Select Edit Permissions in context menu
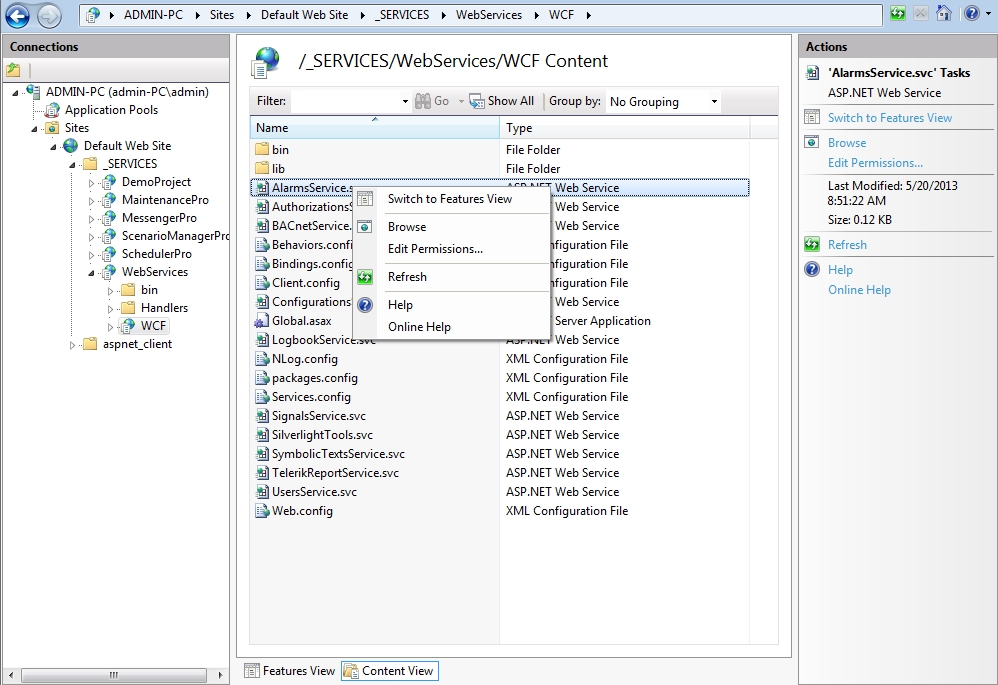This screenshot has height=685, width=998. [x=435, y=249]
